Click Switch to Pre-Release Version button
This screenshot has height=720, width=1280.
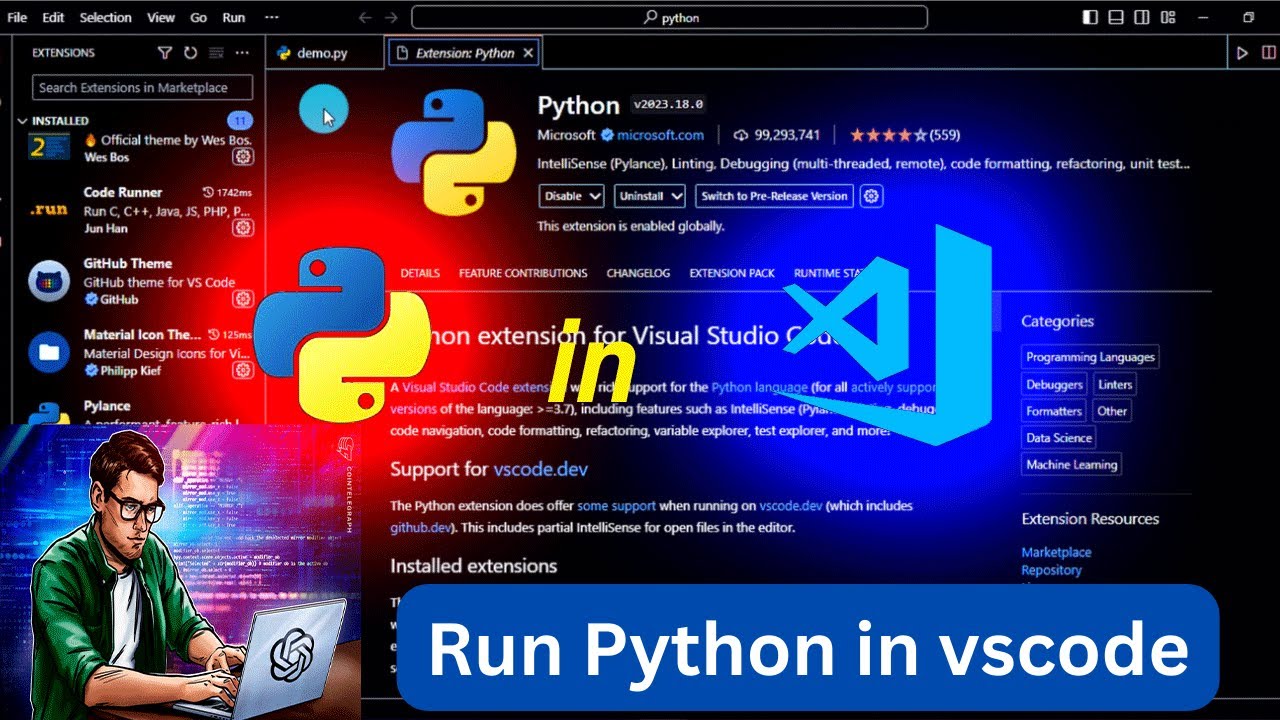click(774, 196)
